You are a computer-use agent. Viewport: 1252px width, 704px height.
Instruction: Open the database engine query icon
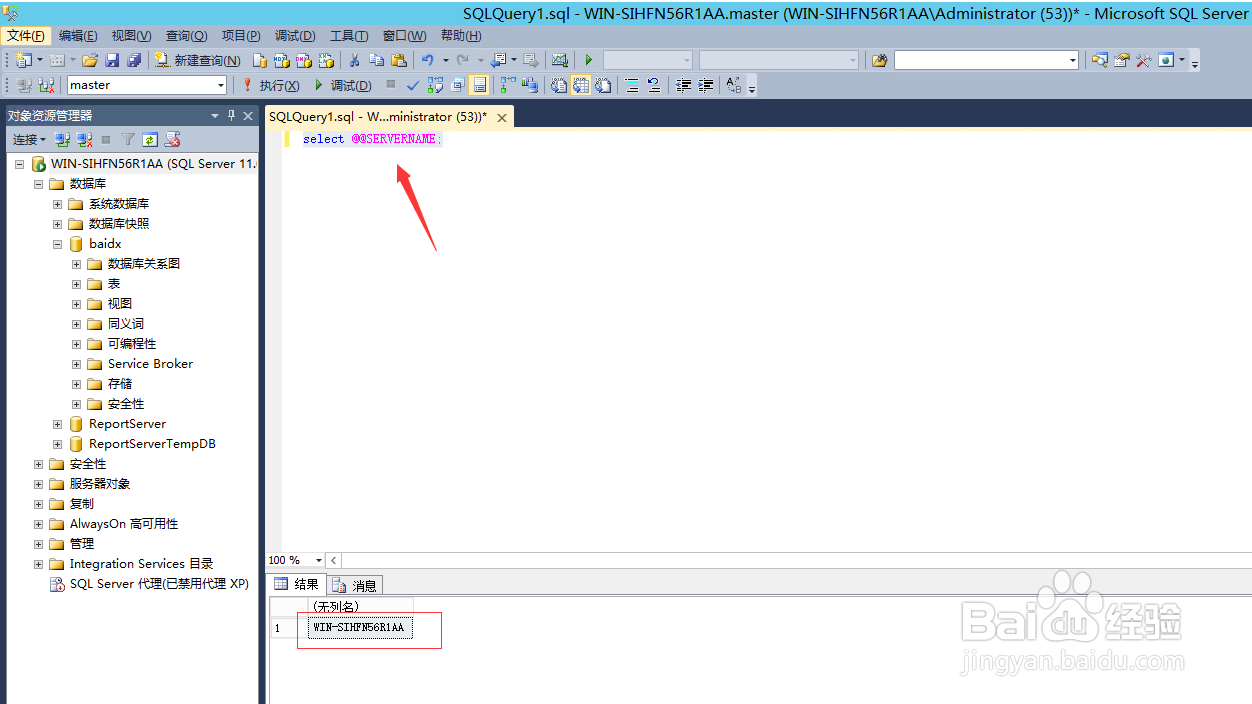point(260,60)
